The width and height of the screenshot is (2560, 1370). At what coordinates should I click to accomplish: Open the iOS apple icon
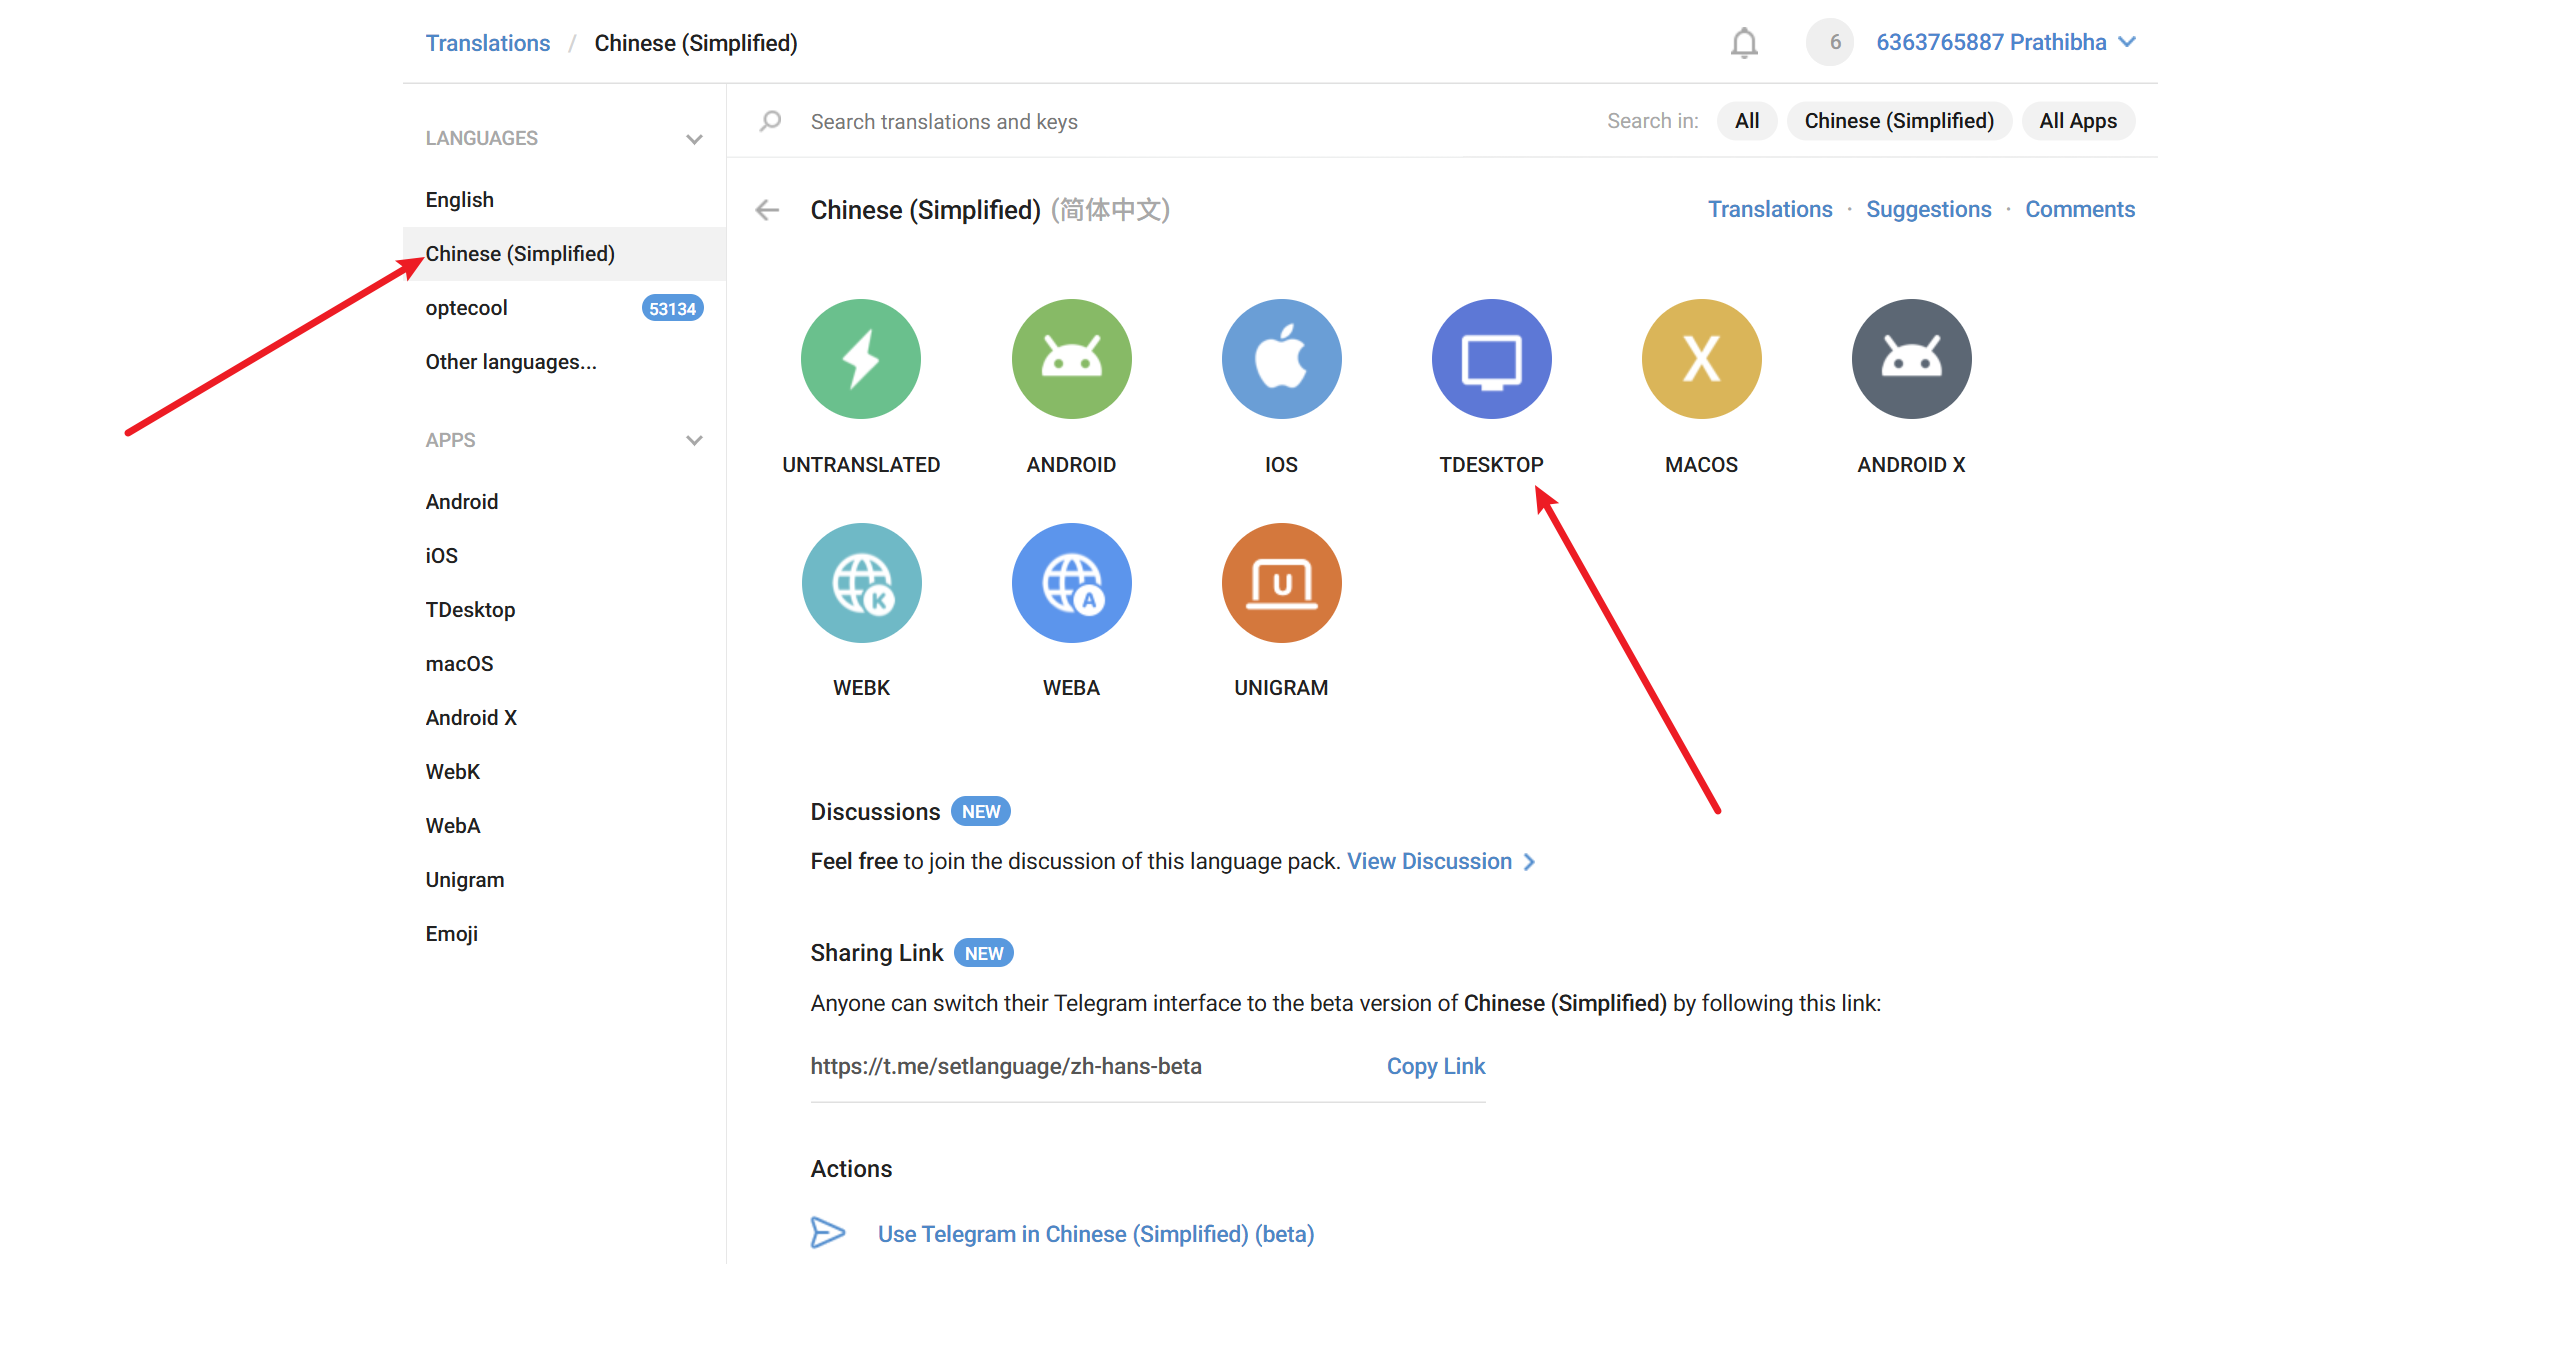[1281, 359]
